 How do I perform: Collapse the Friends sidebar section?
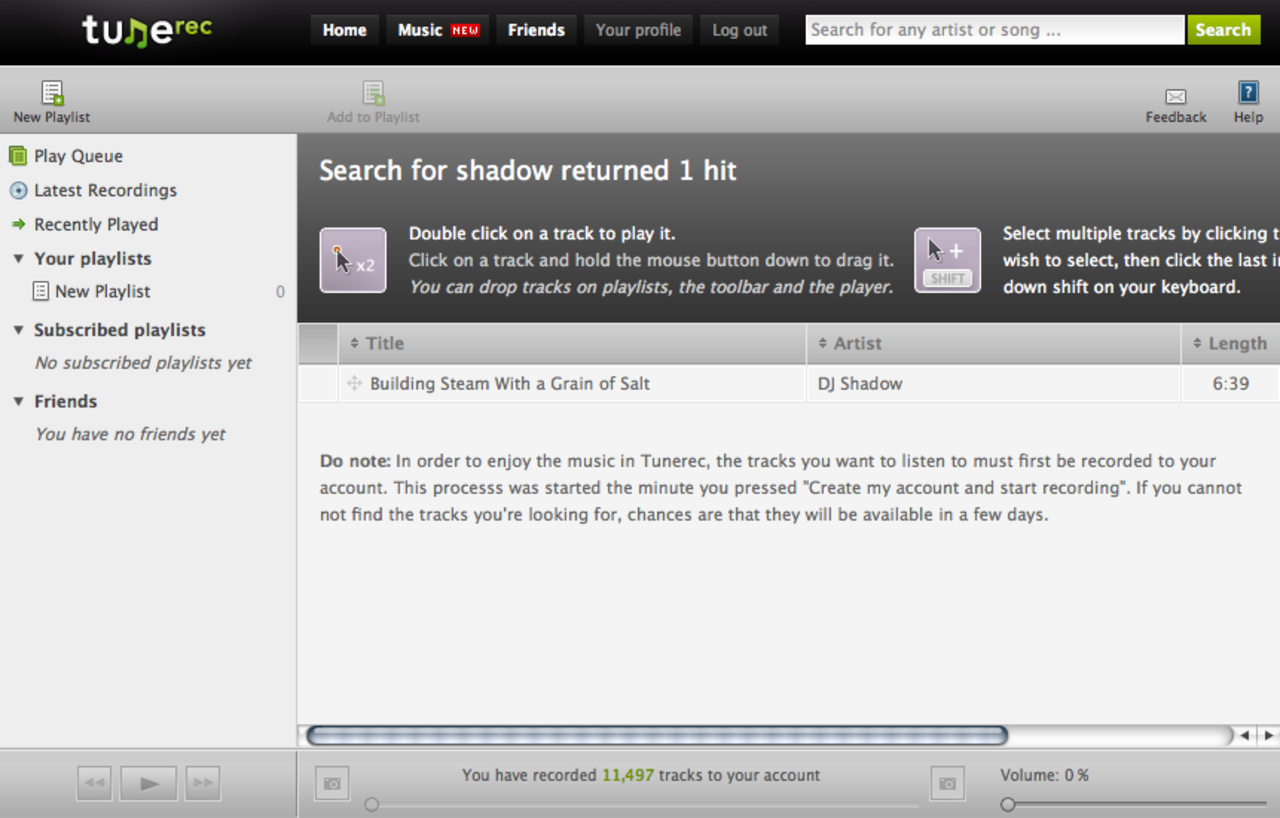[x=18, y=401]
